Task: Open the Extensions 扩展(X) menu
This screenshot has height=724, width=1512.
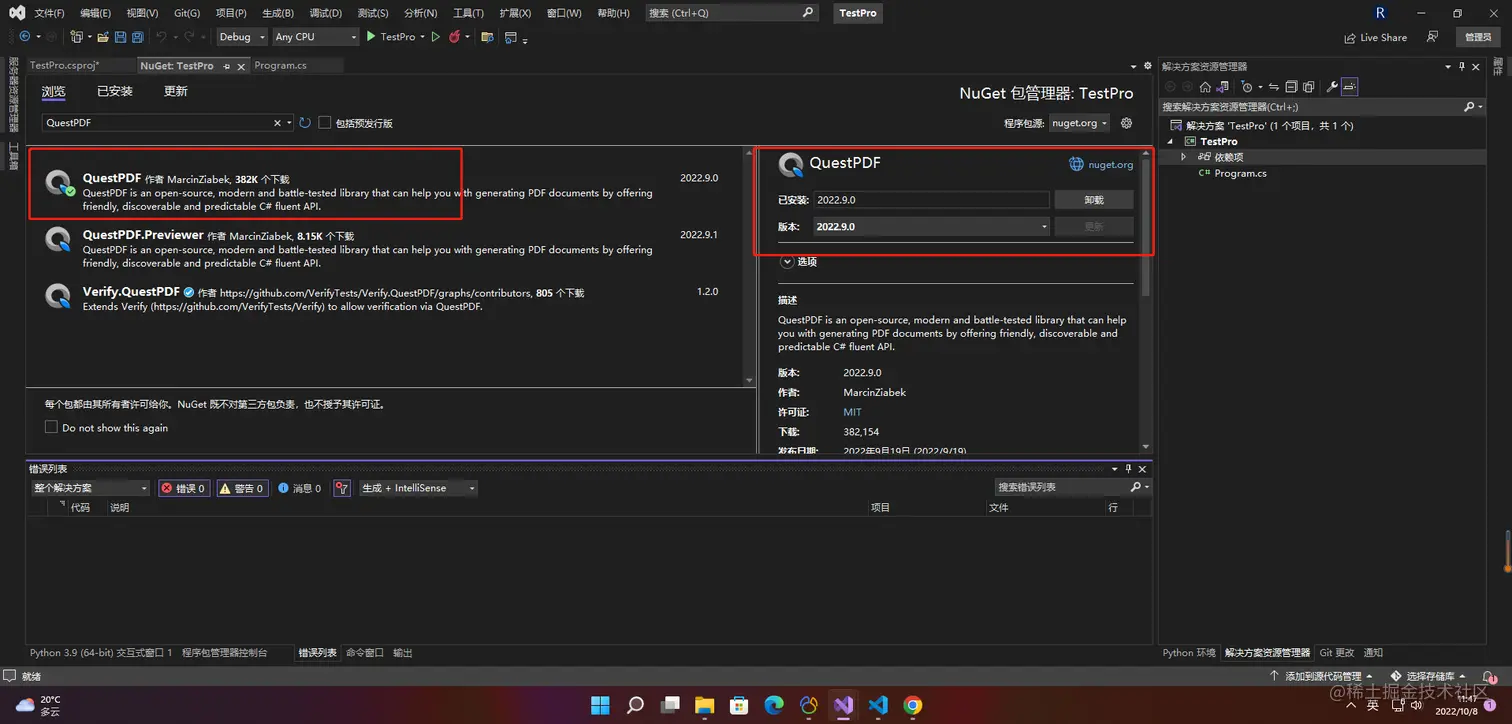Action: pyautogui.click(x=515, y=13)
